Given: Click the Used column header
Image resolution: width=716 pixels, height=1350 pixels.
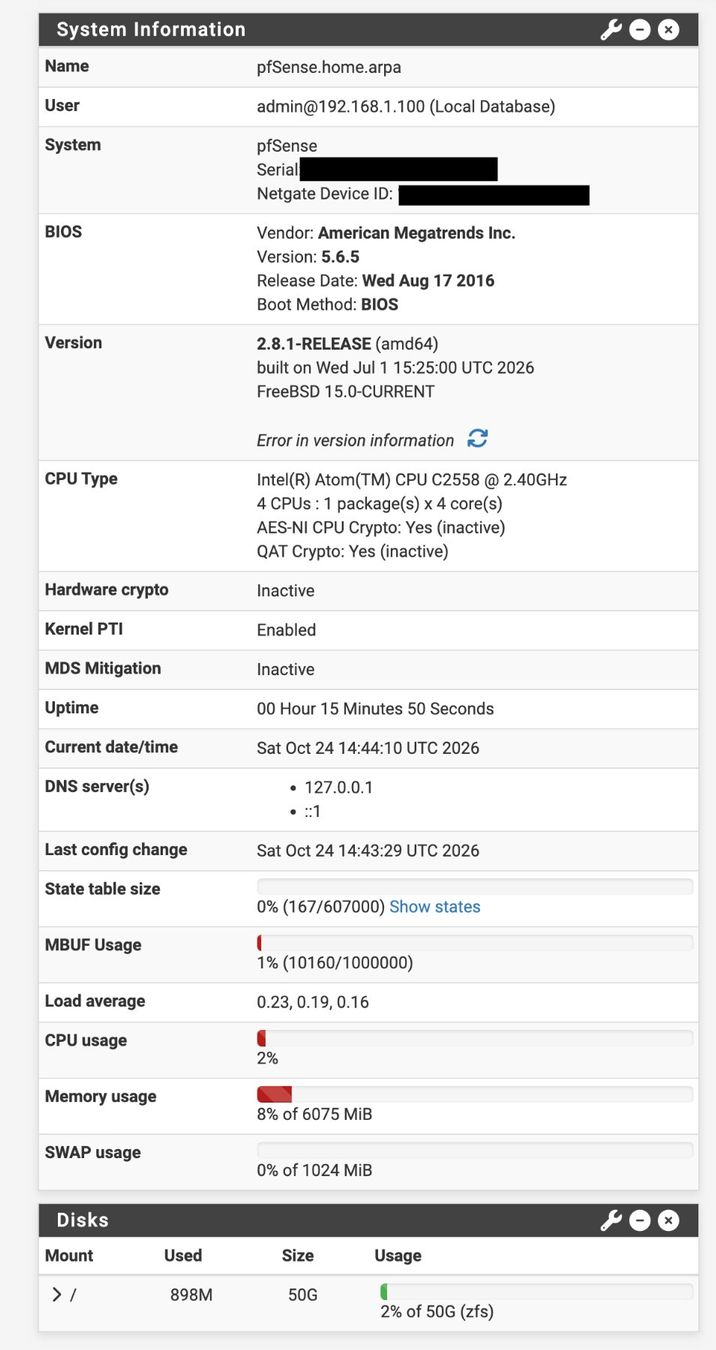Looking at the screenshot, I should click(x=183, y=1256).
